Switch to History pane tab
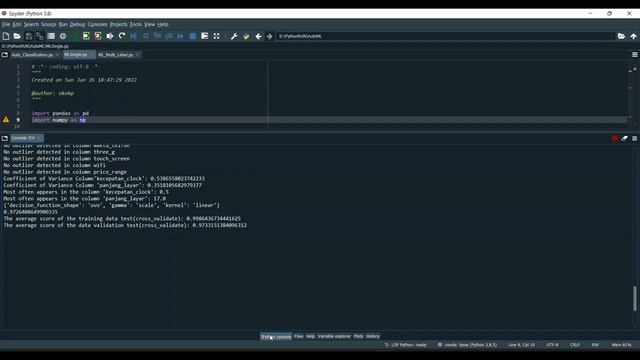This screenshot has width=640, height=360. [x=373, y=336]
